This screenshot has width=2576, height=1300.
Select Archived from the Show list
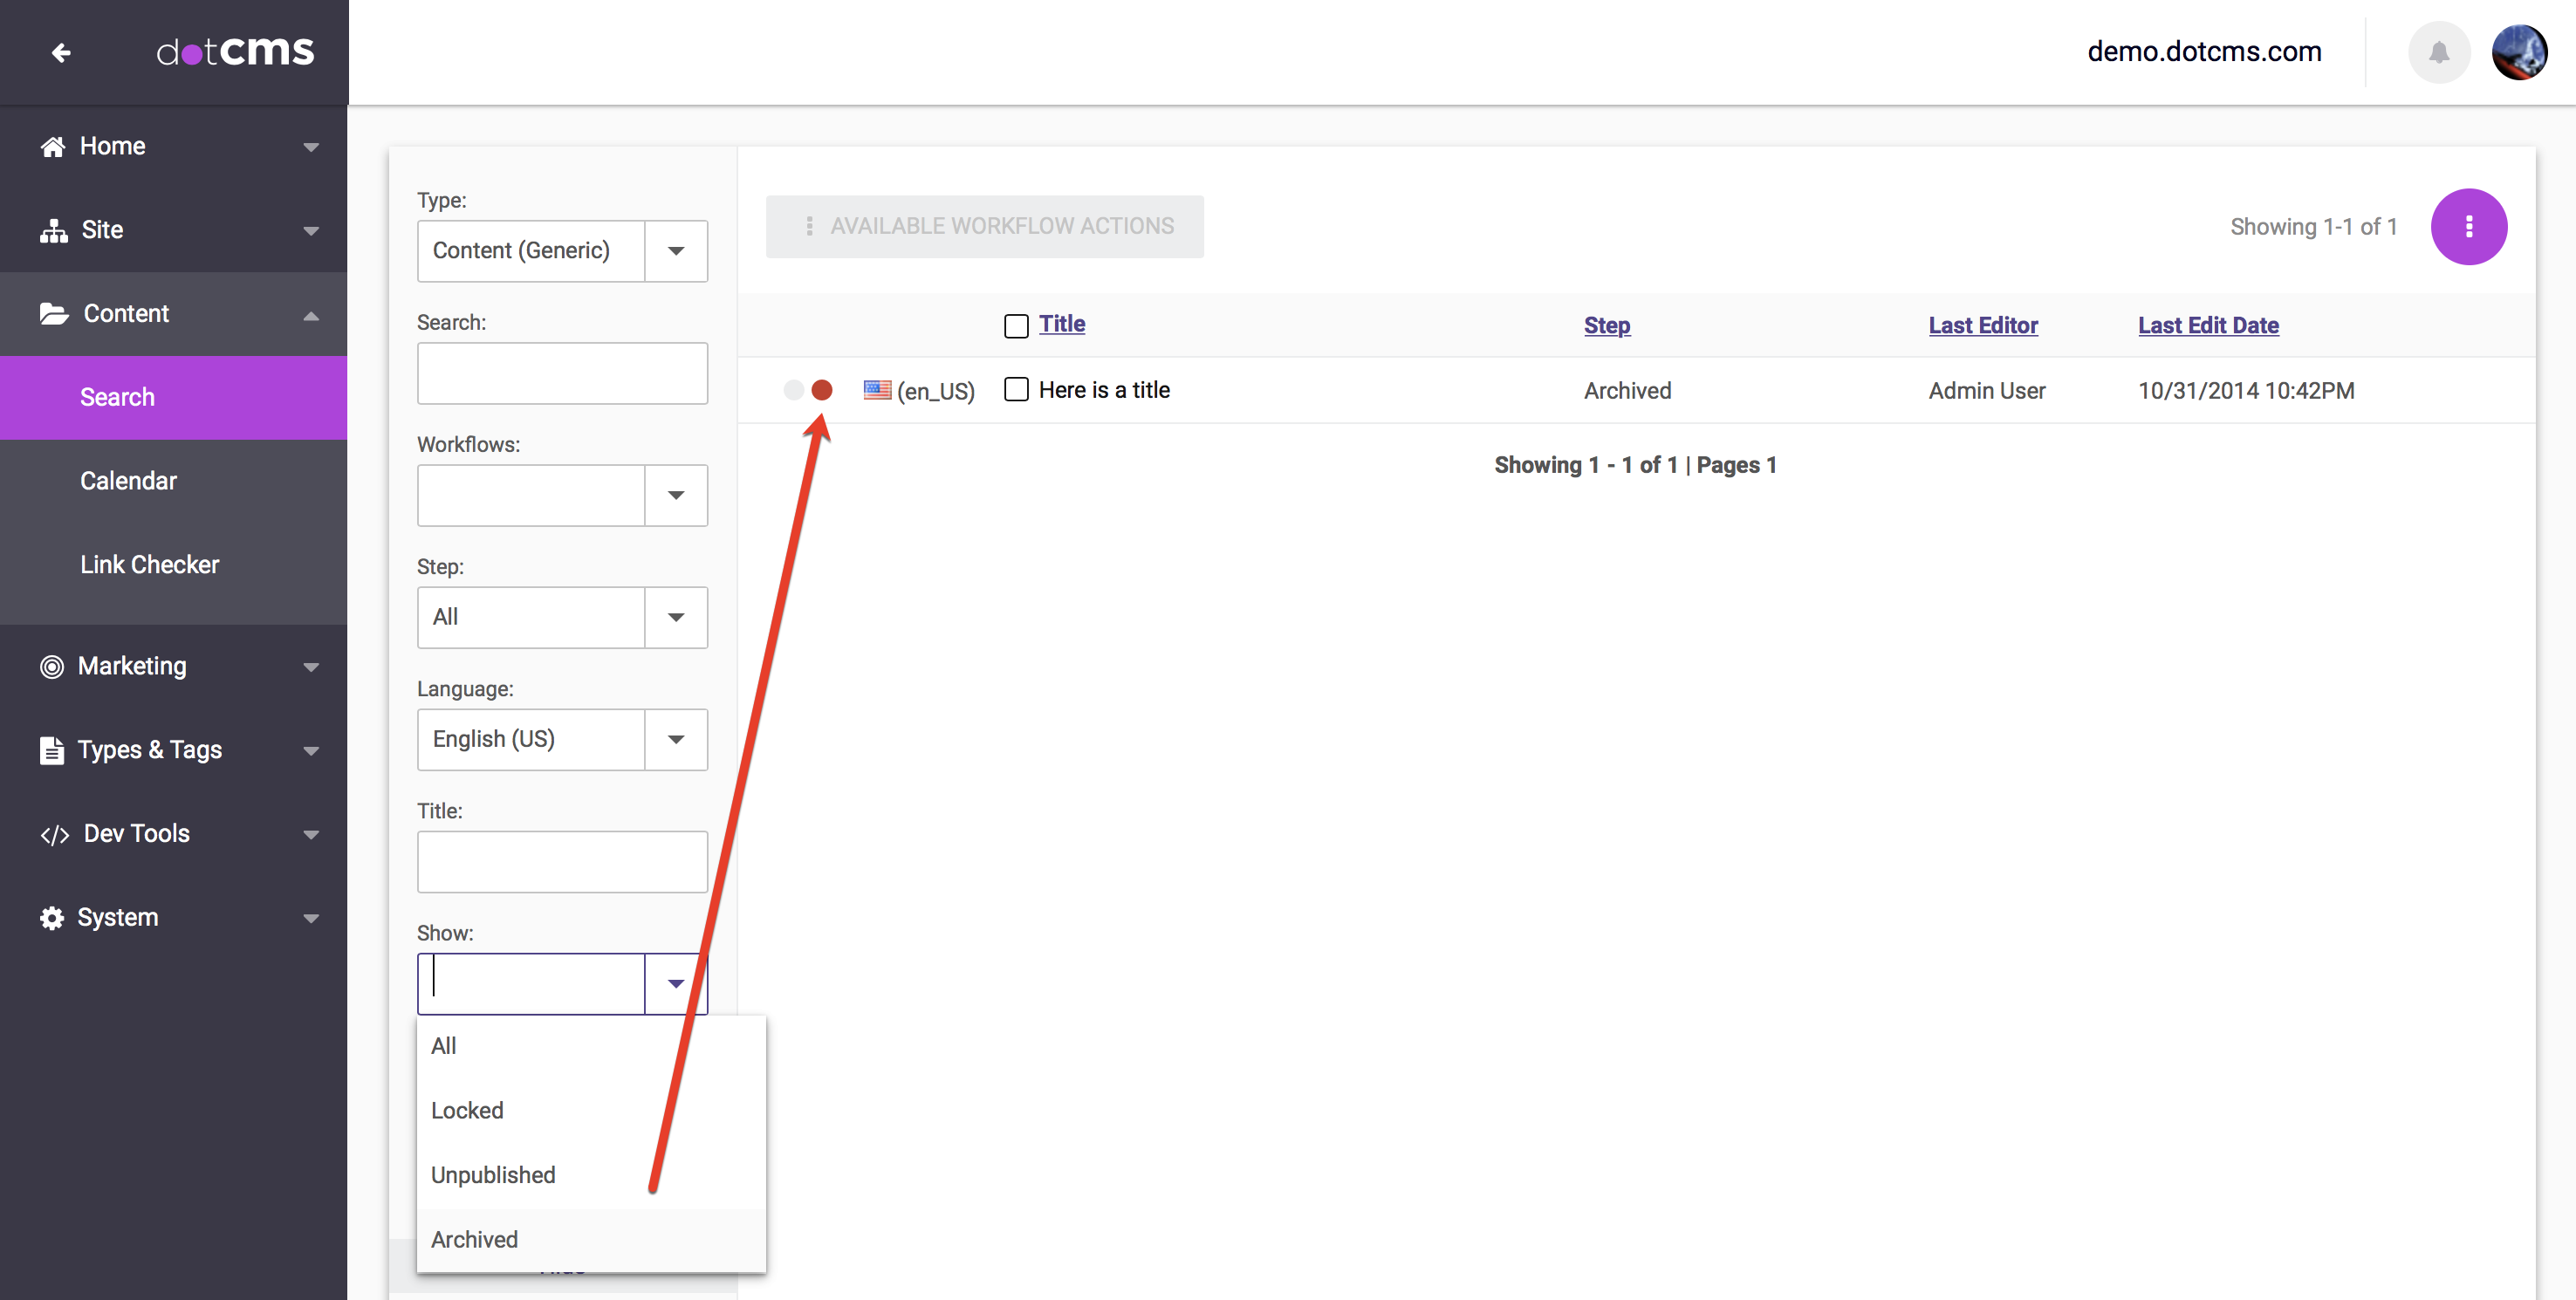click(x=475, y=1239)
